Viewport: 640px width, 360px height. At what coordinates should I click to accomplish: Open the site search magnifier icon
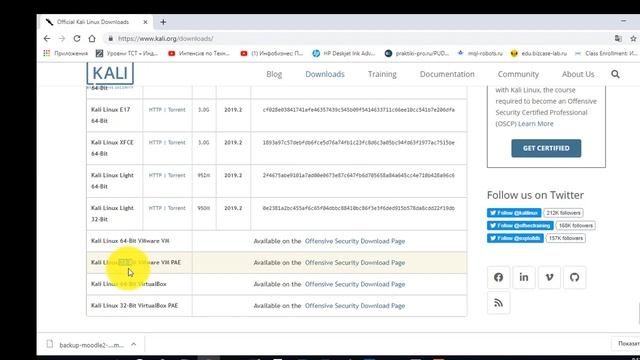pos(615,74)
